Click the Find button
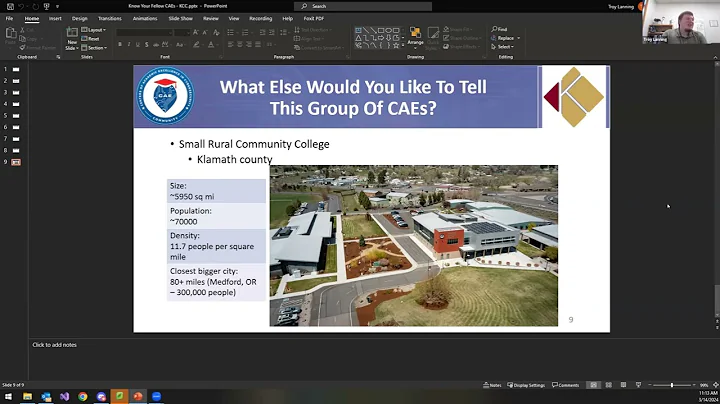The height and width of the screenshot is (404, 720). coord(499,29)
